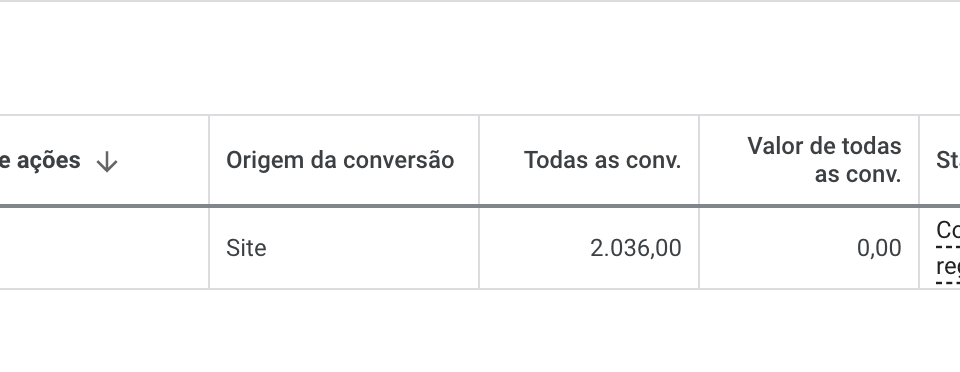This screenshot has height=372, width=960.
Task: Click the blank area below the Site row
Action: pyautogui.click(x=480, y=330)
